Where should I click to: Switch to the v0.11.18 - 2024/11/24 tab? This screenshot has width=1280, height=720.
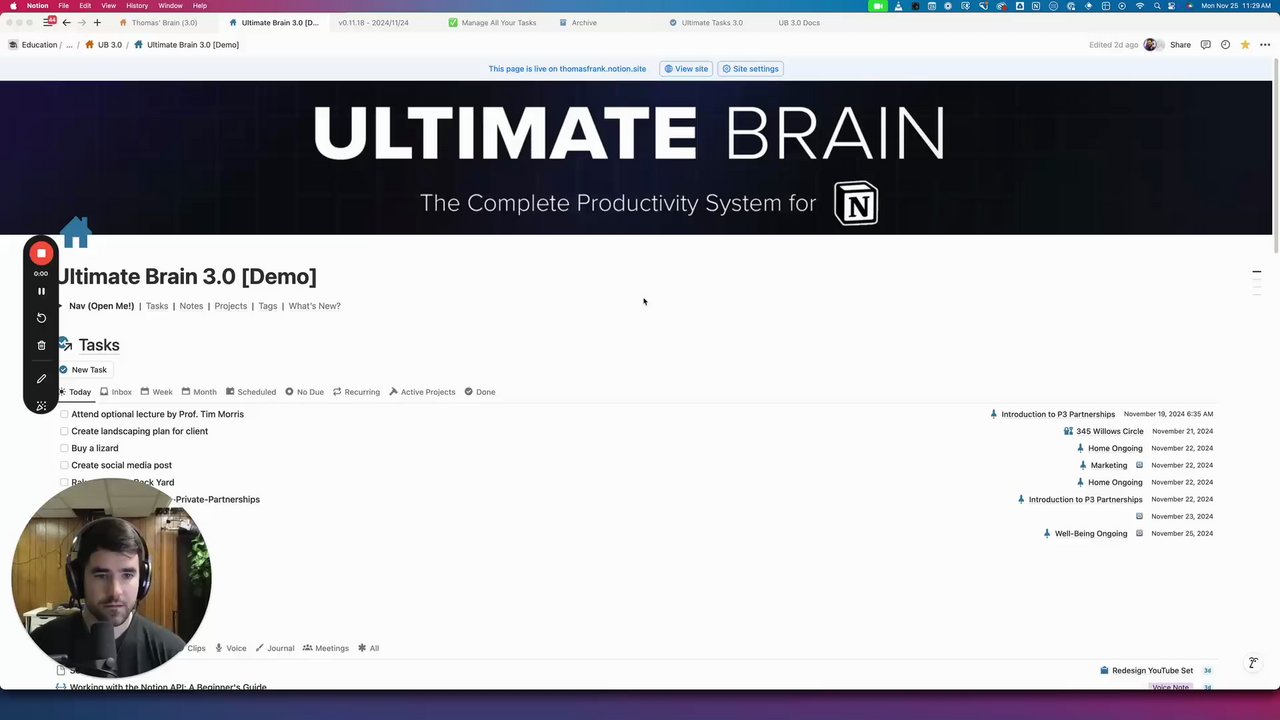pos(375,22)
